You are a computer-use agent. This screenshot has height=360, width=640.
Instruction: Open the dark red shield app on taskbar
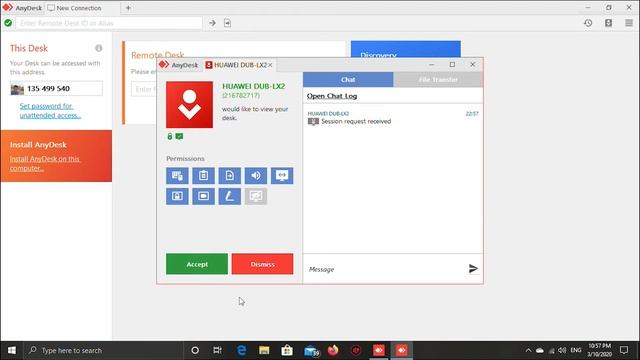(356, 350)
